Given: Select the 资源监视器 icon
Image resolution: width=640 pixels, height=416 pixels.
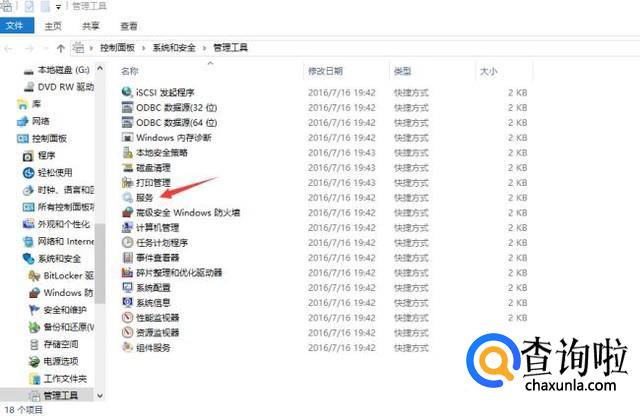Looking at the screenshot, I should 127,332.
